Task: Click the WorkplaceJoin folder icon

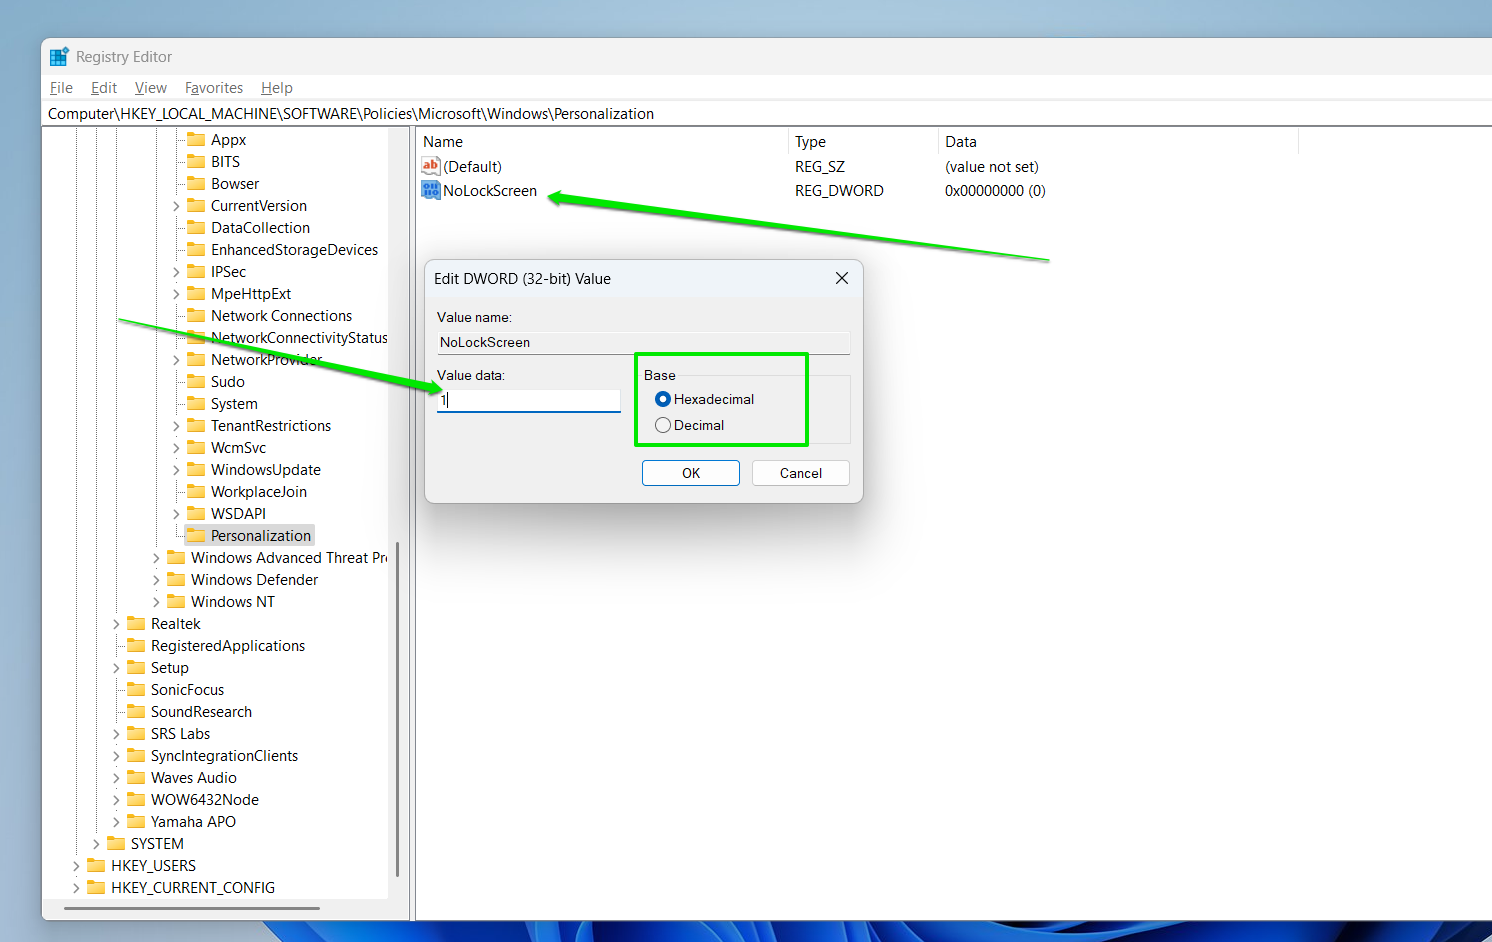Action: pyautogui.click(x=197, y=492)
